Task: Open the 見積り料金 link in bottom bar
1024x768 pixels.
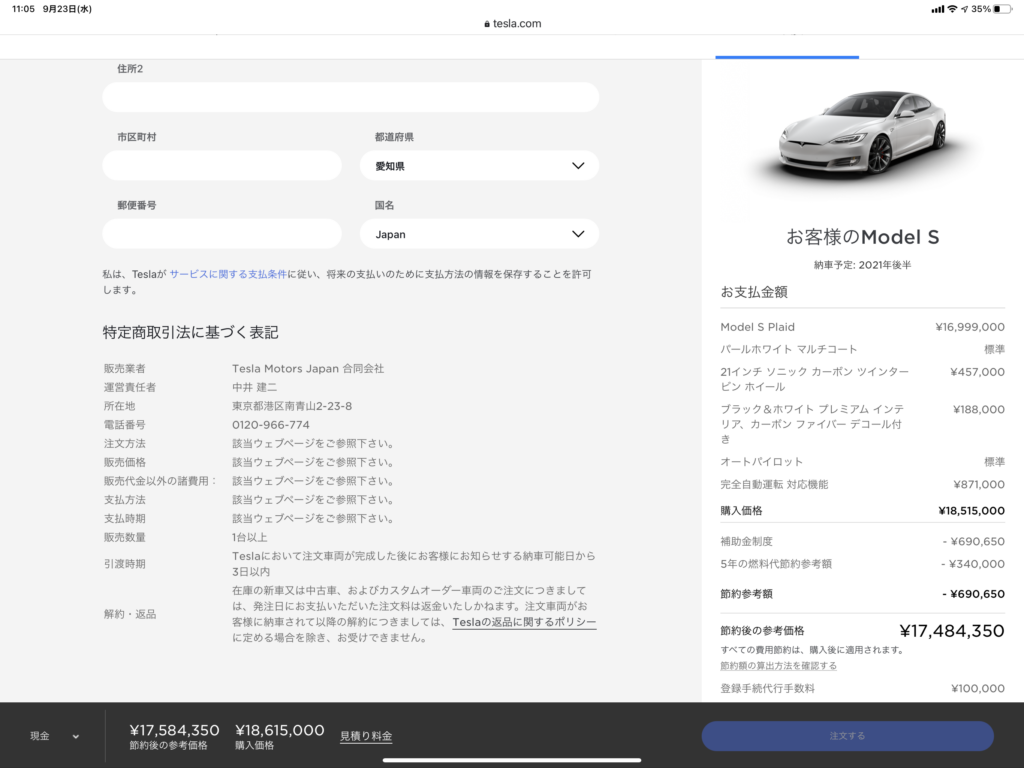Action: point(366,737)
